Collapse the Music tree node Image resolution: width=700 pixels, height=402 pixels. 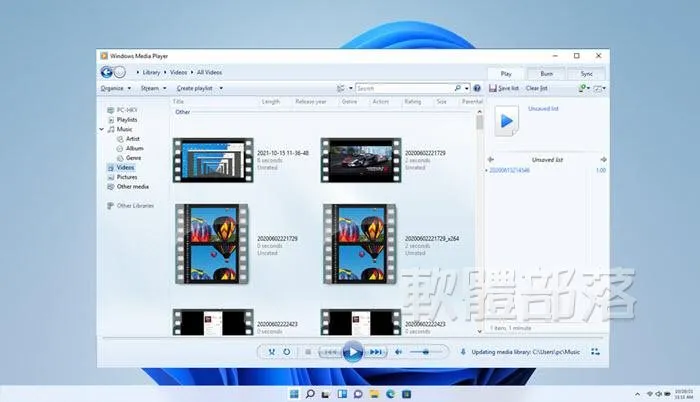coord(102,130)
